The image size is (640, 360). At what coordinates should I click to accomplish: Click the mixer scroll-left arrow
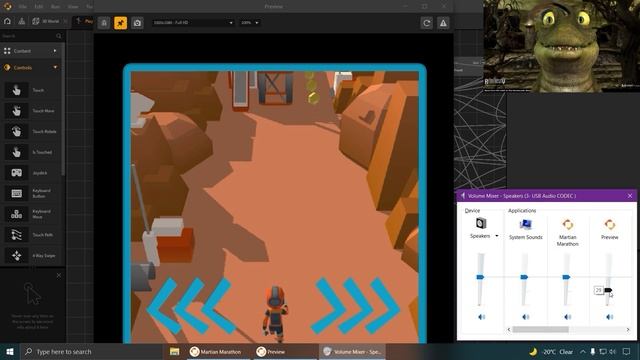click(x=509, y=329)
